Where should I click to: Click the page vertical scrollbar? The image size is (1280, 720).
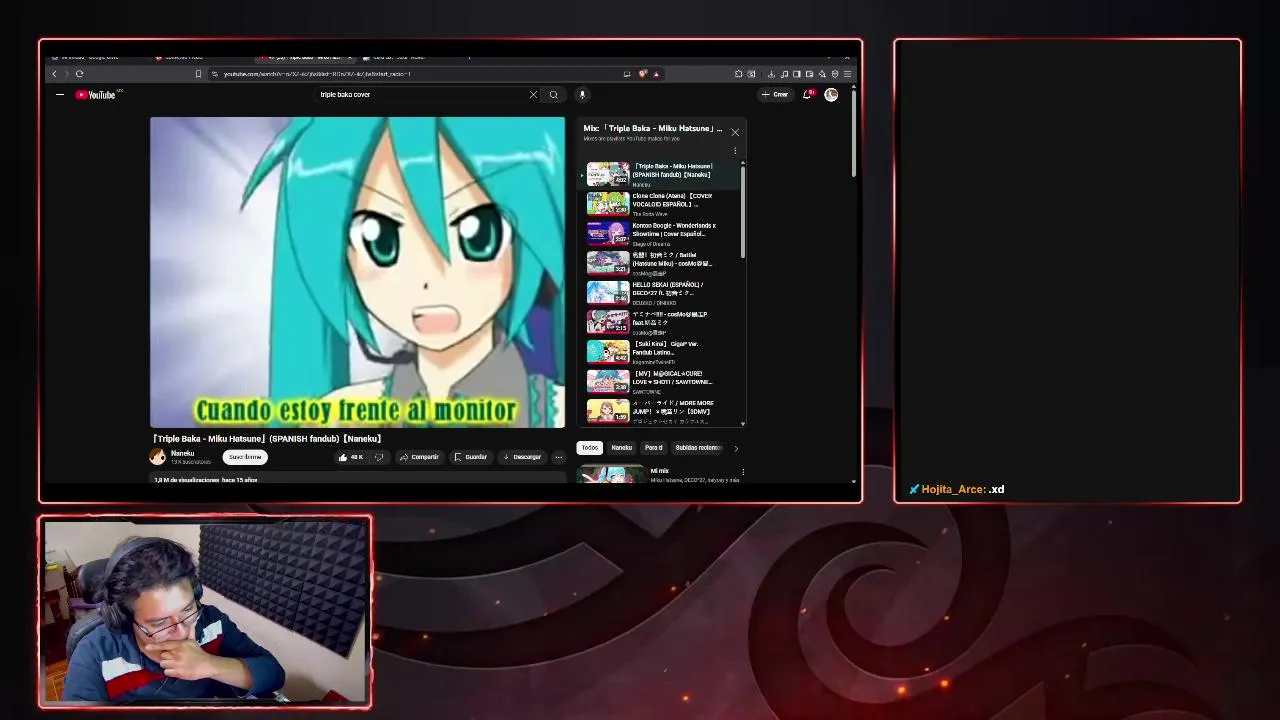[854, 135]
